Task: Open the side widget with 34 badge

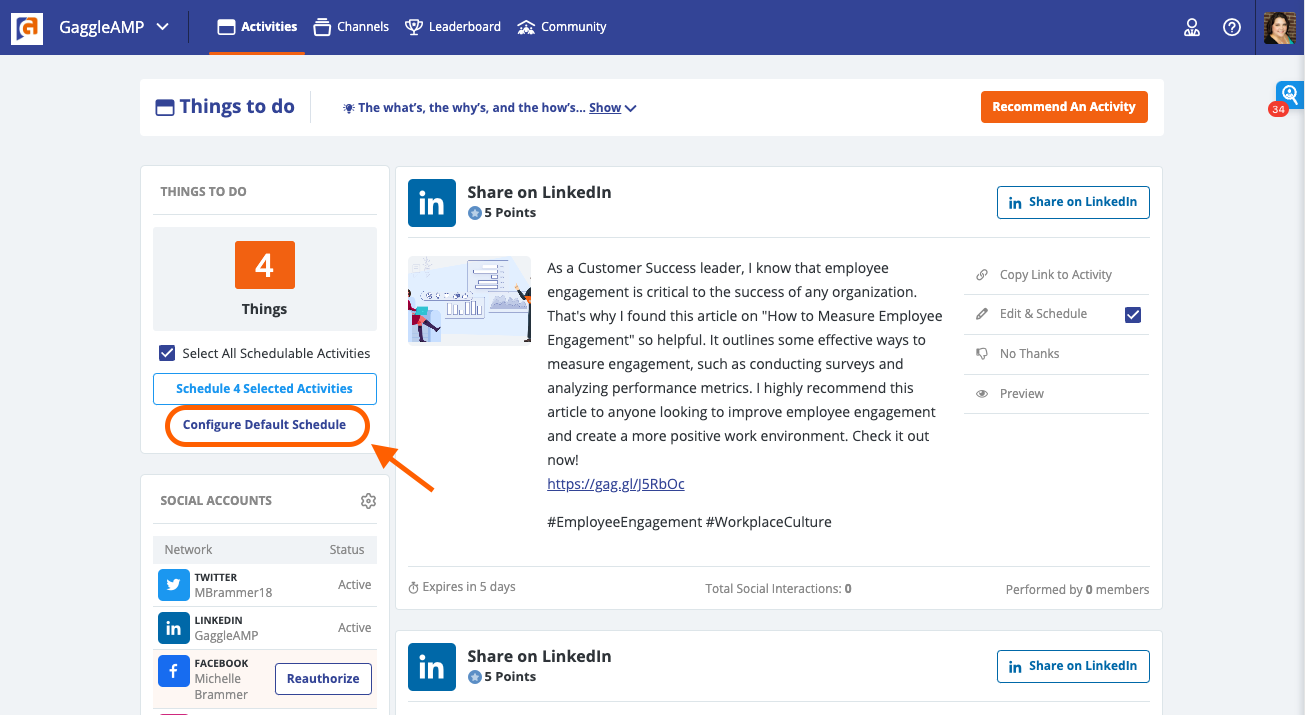Action: coord(1289,96)
